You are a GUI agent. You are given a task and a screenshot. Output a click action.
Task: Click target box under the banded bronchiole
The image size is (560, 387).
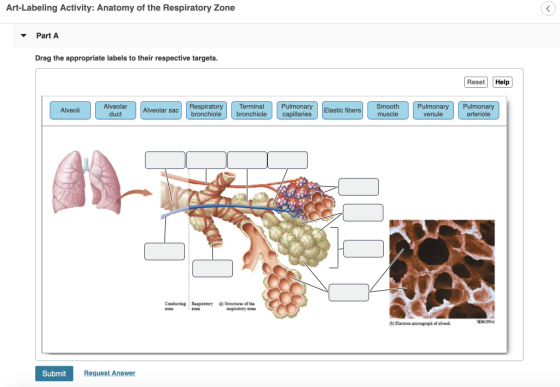coord(212,268)
